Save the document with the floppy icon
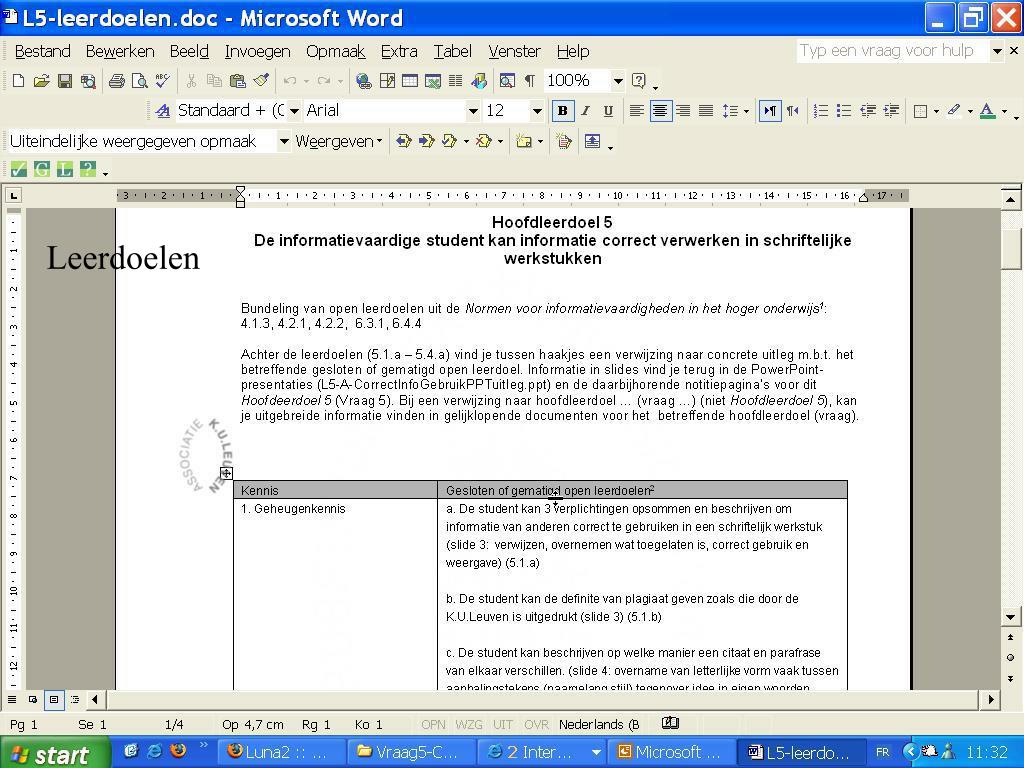The width and height of the screenshot is (1024, 768). click(65, 81)
